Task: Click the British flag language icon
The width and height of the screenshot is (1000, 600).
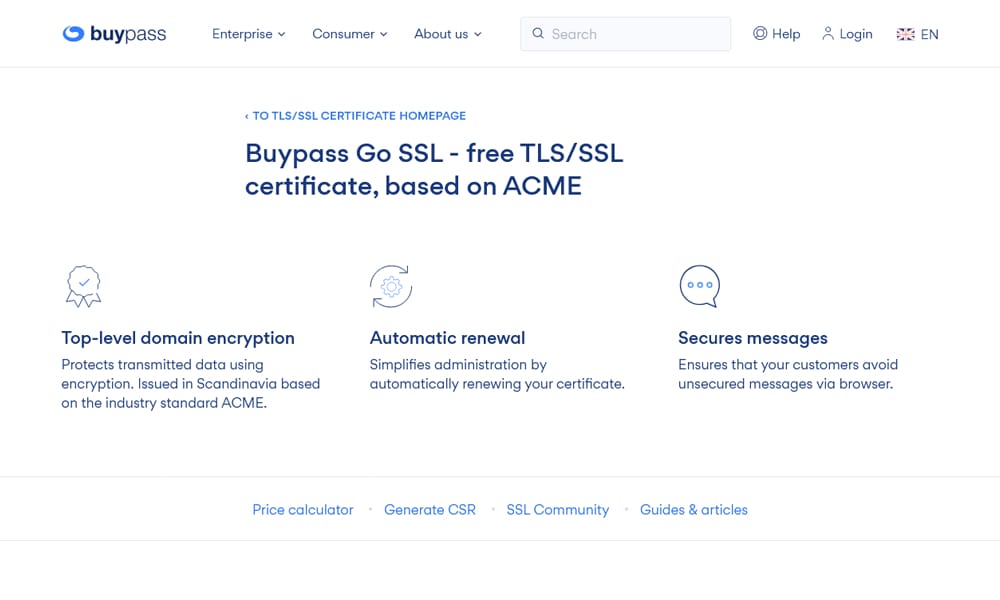Action: 905,33
